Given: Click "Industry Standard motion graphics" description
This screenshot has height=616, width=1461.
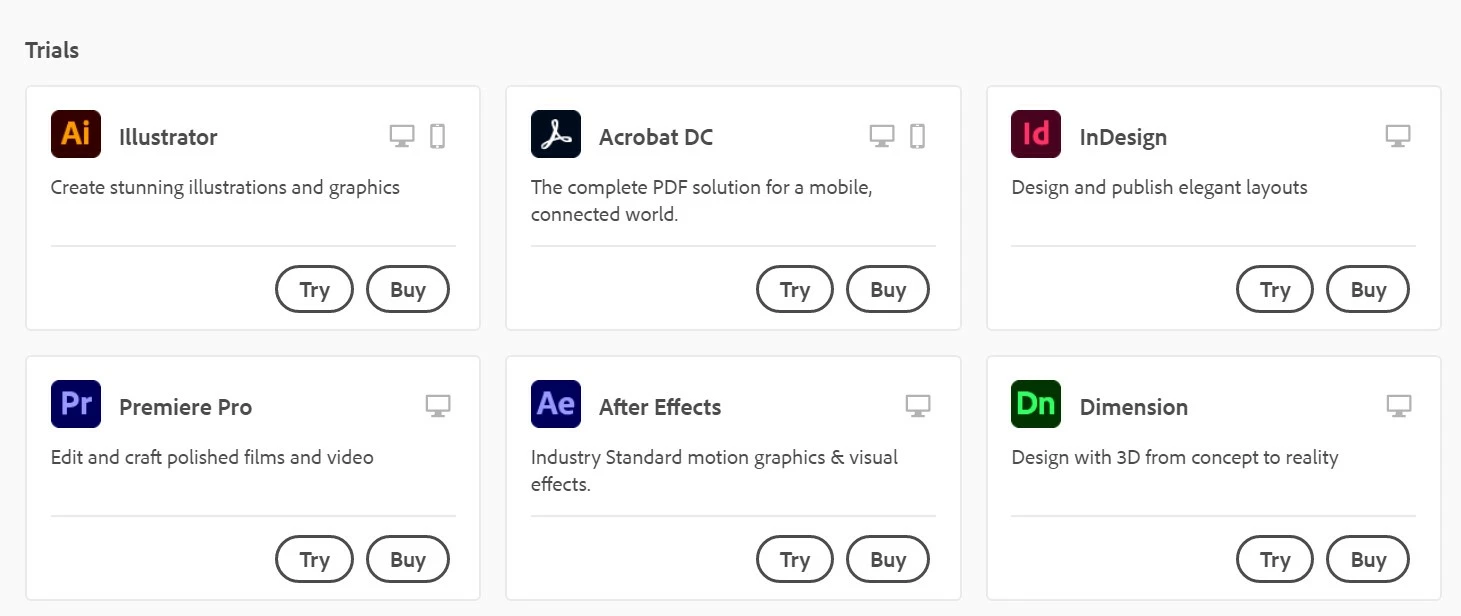Looking at the screenshot, I should click(x=714, y=470).
